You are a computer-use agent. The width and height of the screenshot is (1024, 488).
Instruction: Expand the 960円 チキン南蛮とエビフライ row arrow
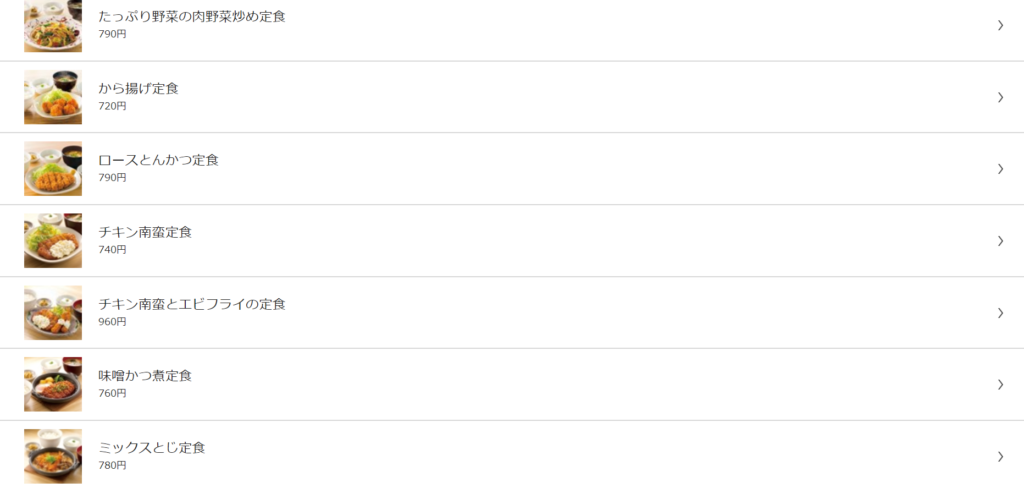(x=1000, y=312)
